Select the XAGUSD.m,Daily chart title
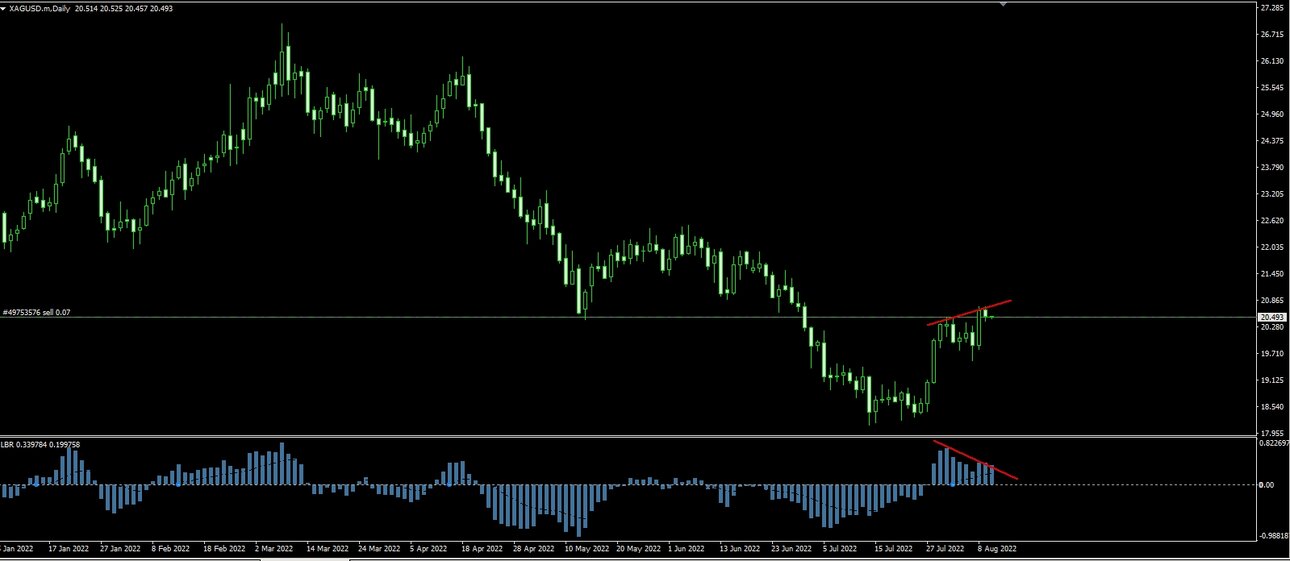 40,8
